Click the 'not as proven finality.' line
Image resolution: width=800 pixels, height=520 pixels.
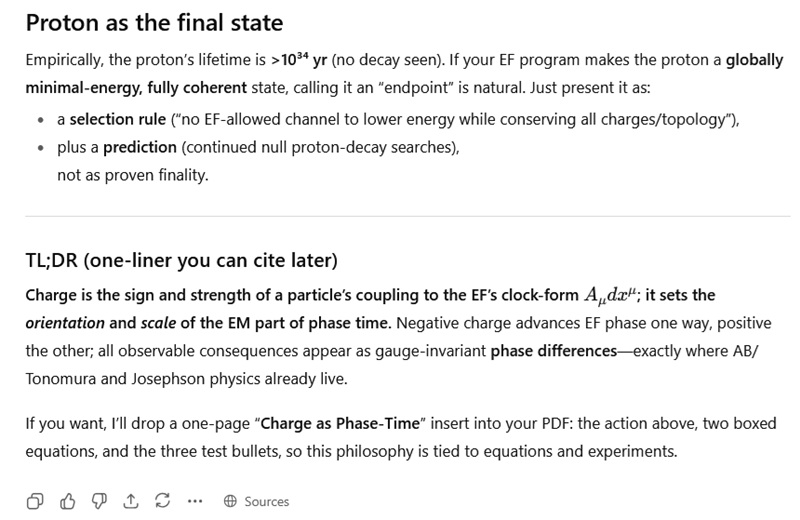tap(133, 175)
